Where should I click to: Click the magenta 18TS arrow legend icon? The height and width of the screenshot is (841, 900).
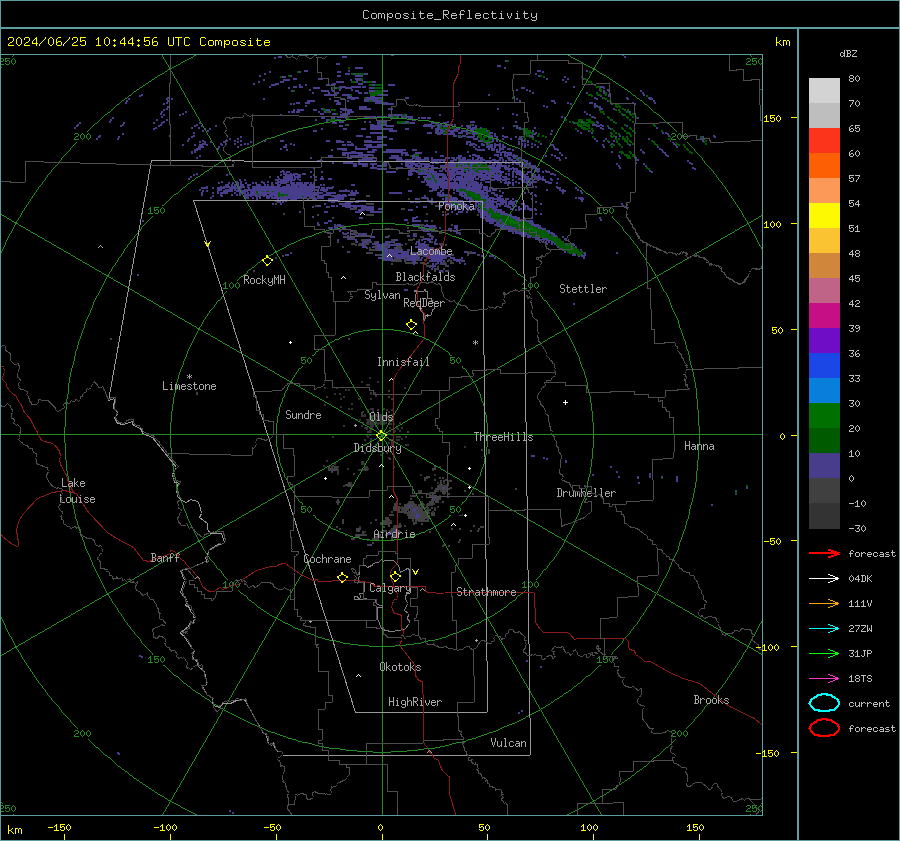coord(824,679)
